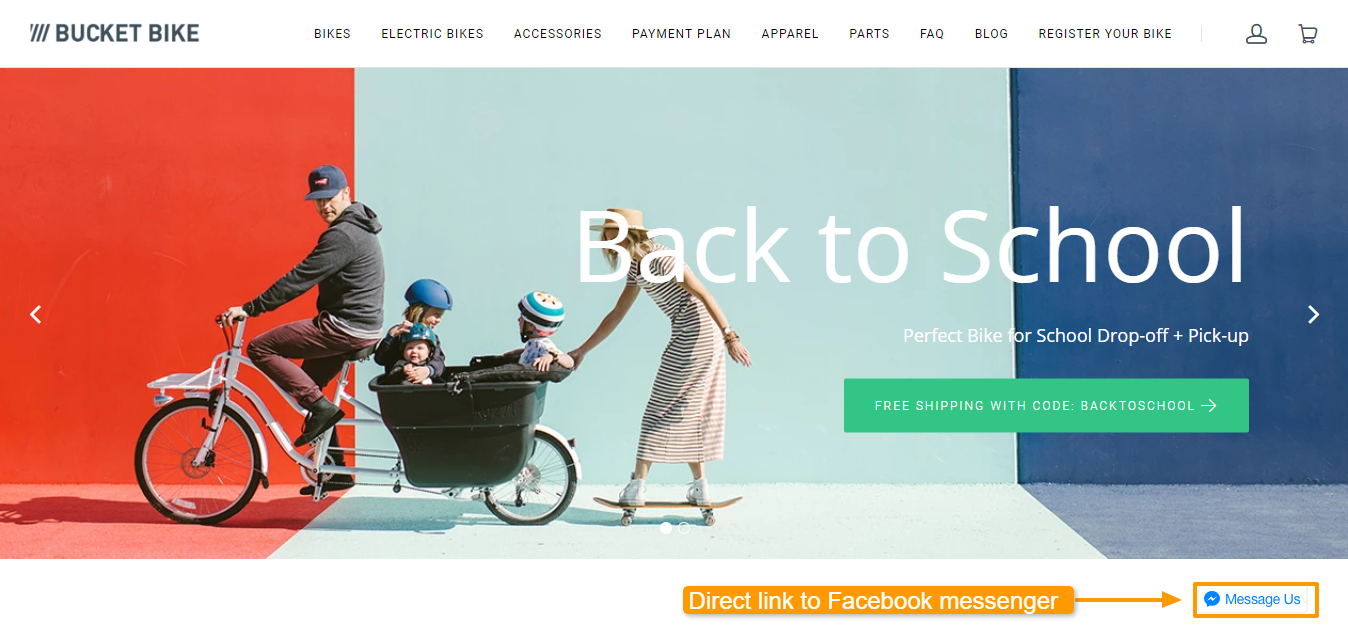
Task: Click the Back to School banner headline
Action: point(912,246)
